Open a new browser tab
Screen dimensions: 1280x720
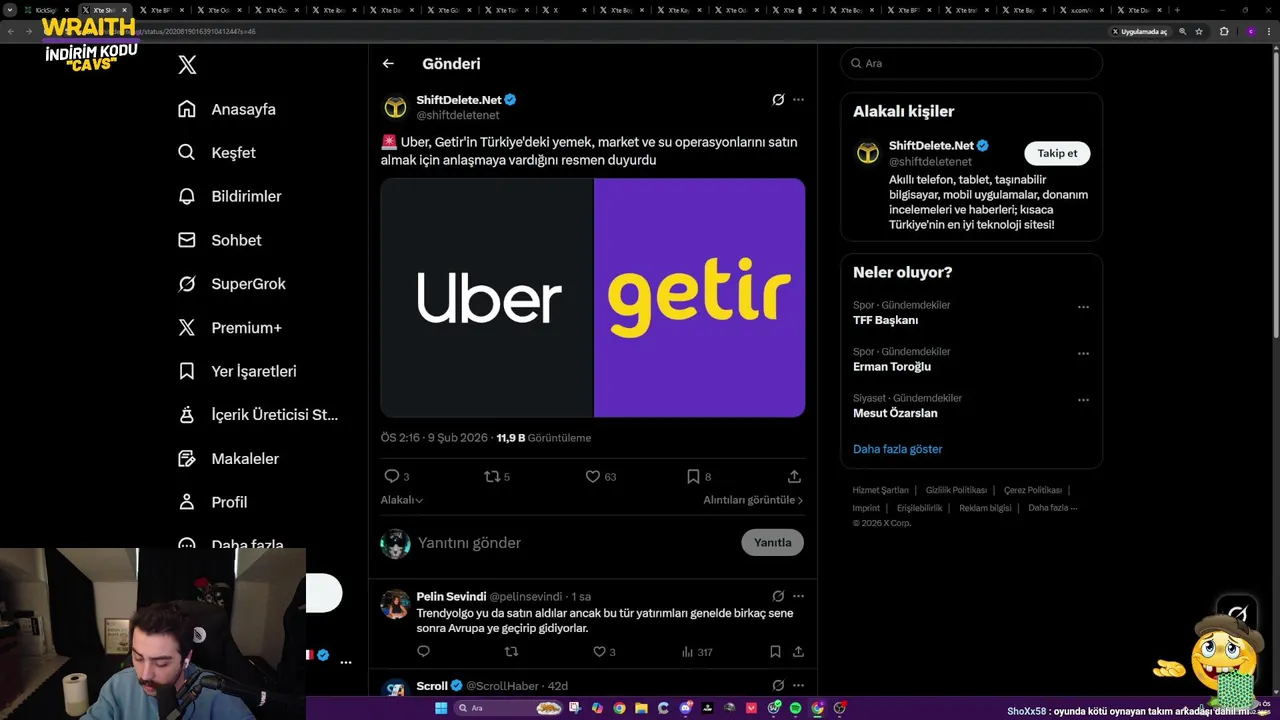(1176, 10)
